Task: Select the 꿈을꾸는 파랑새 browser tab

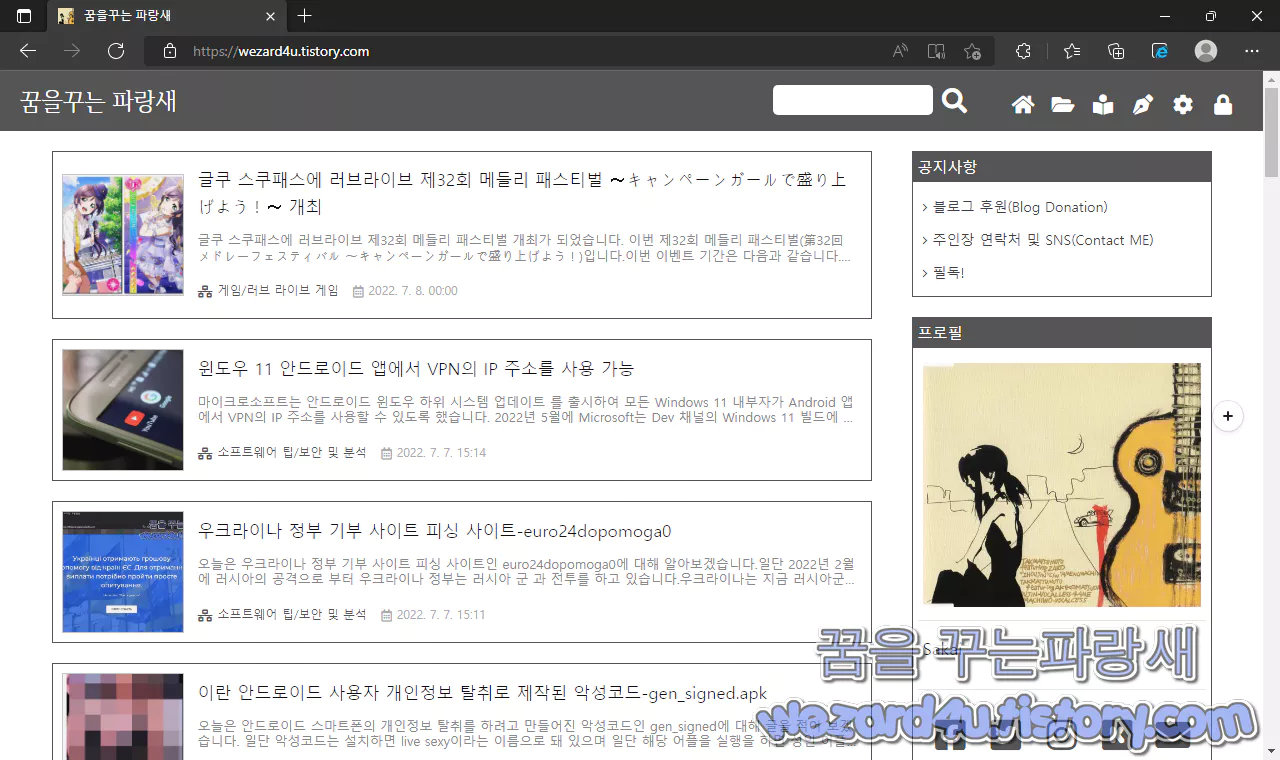Action: tap(167, 17)
